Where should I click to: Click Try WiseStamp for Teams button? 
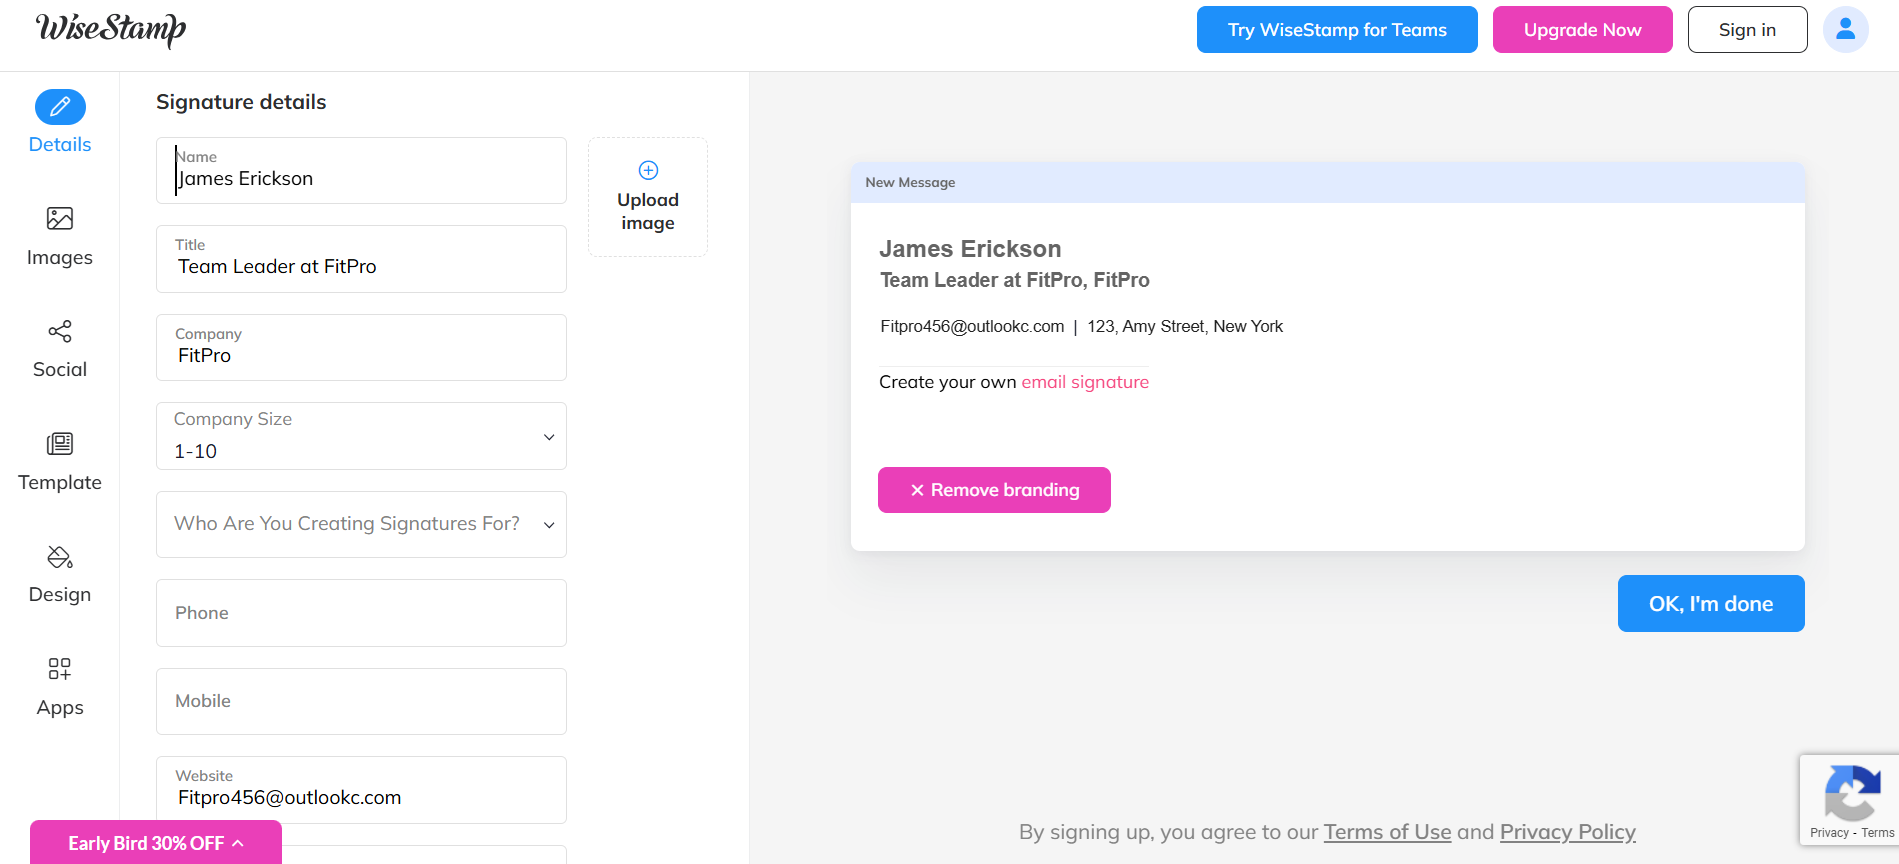pyautogui.click(x=1337, y=30)
